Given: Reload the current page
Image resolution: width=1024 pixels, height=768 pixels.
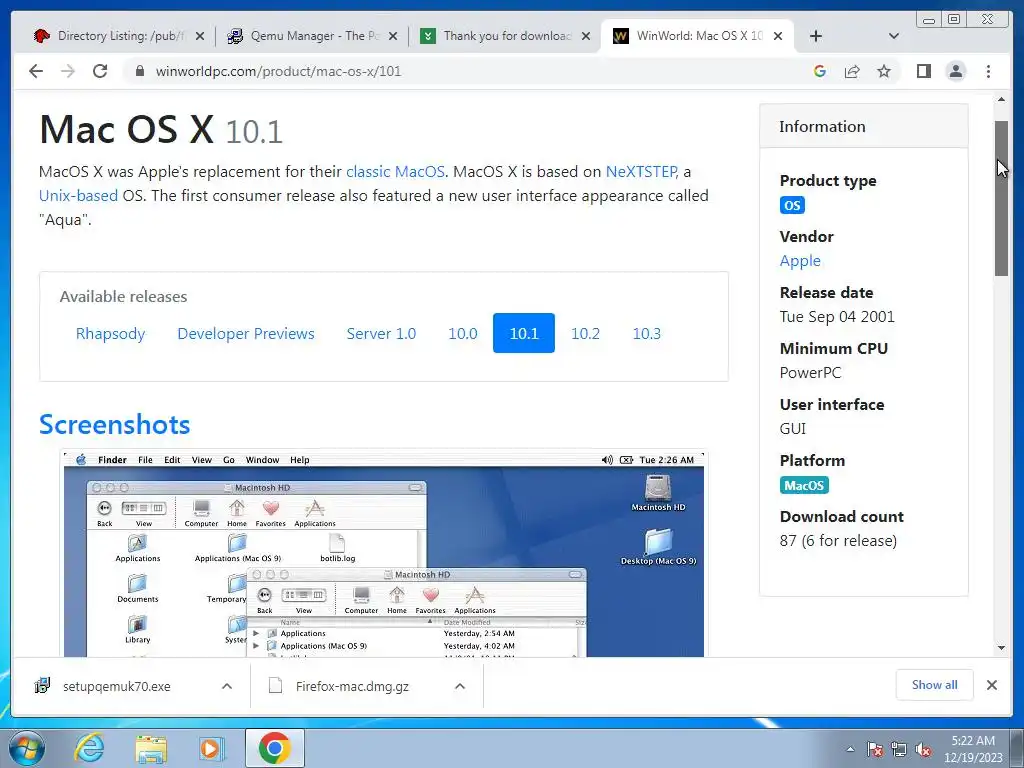Looking at the screenshot, I should coord(100,71).
